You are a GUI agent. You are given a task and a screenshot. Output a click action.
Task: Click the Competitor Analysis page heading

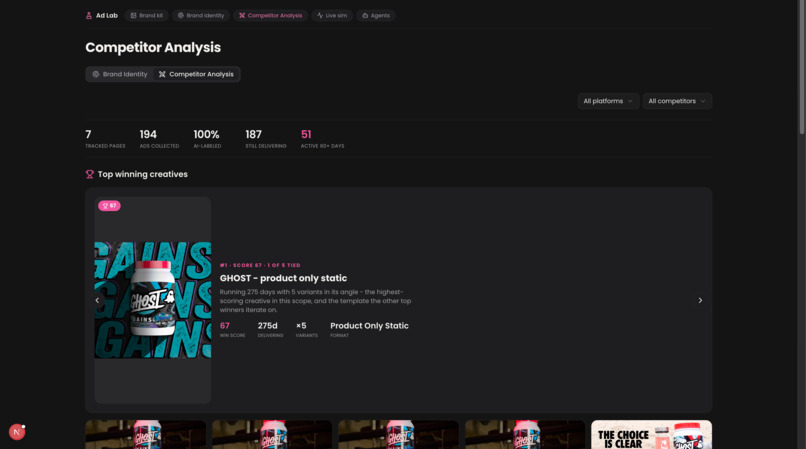click(153, 47)
